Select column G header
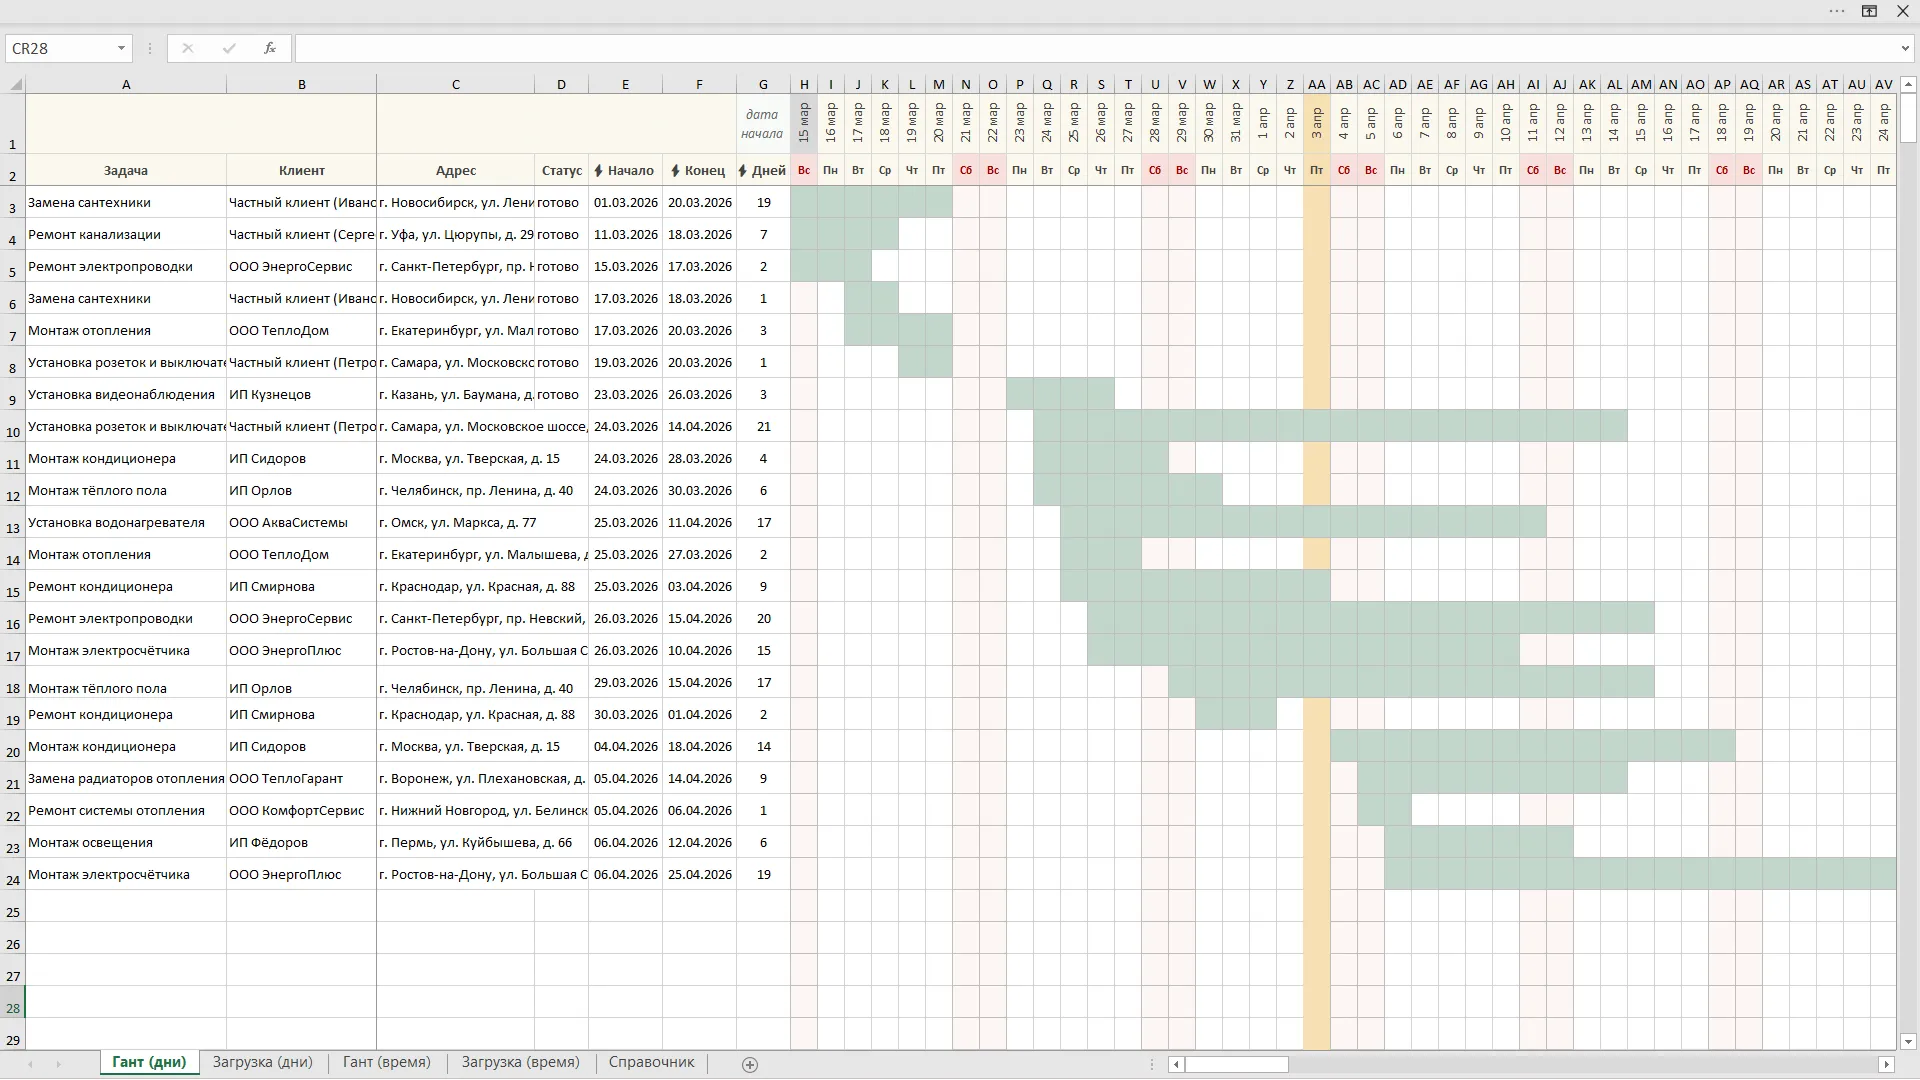 pyautogui.click(x=763, y=85)
